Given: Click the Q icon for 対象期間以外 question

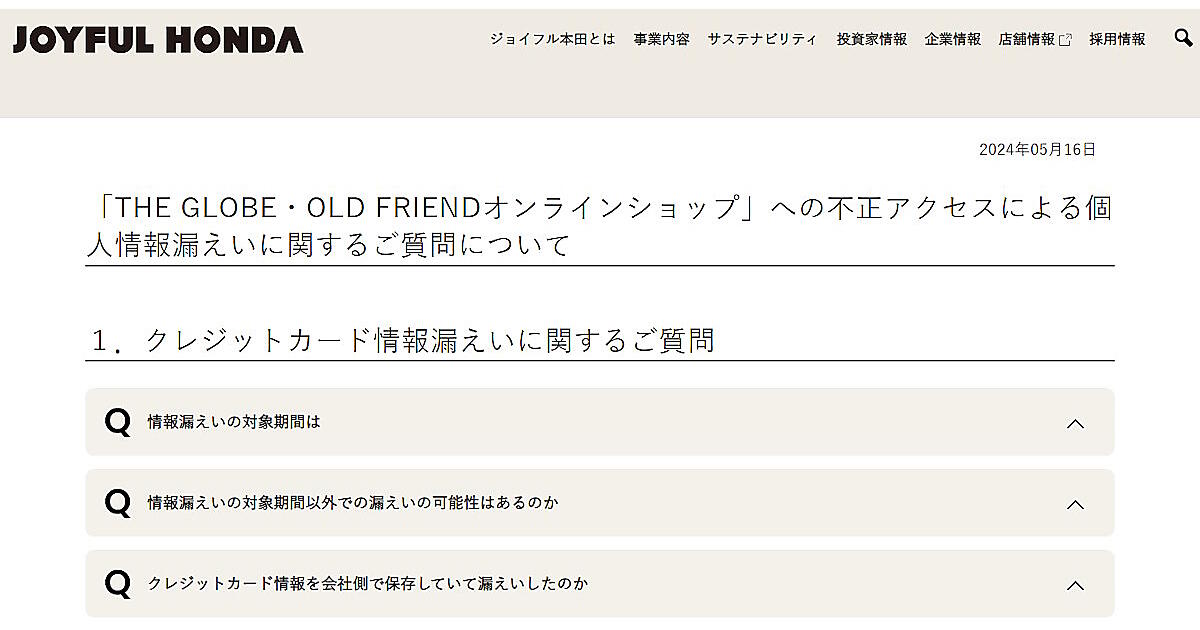Looking at the screenshot, I should 118,503.
